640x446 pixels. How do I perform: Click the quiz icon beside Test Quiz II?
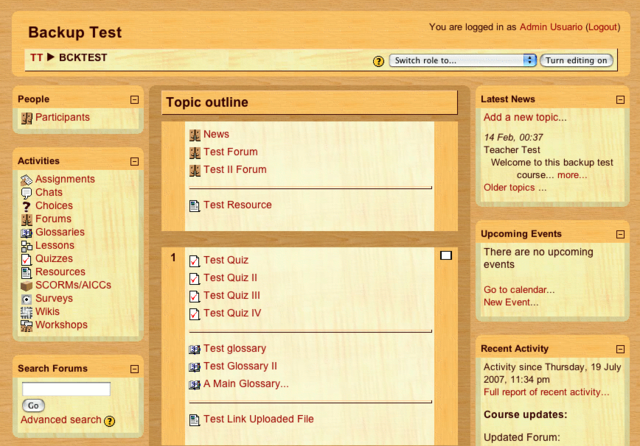click(195, 278)
